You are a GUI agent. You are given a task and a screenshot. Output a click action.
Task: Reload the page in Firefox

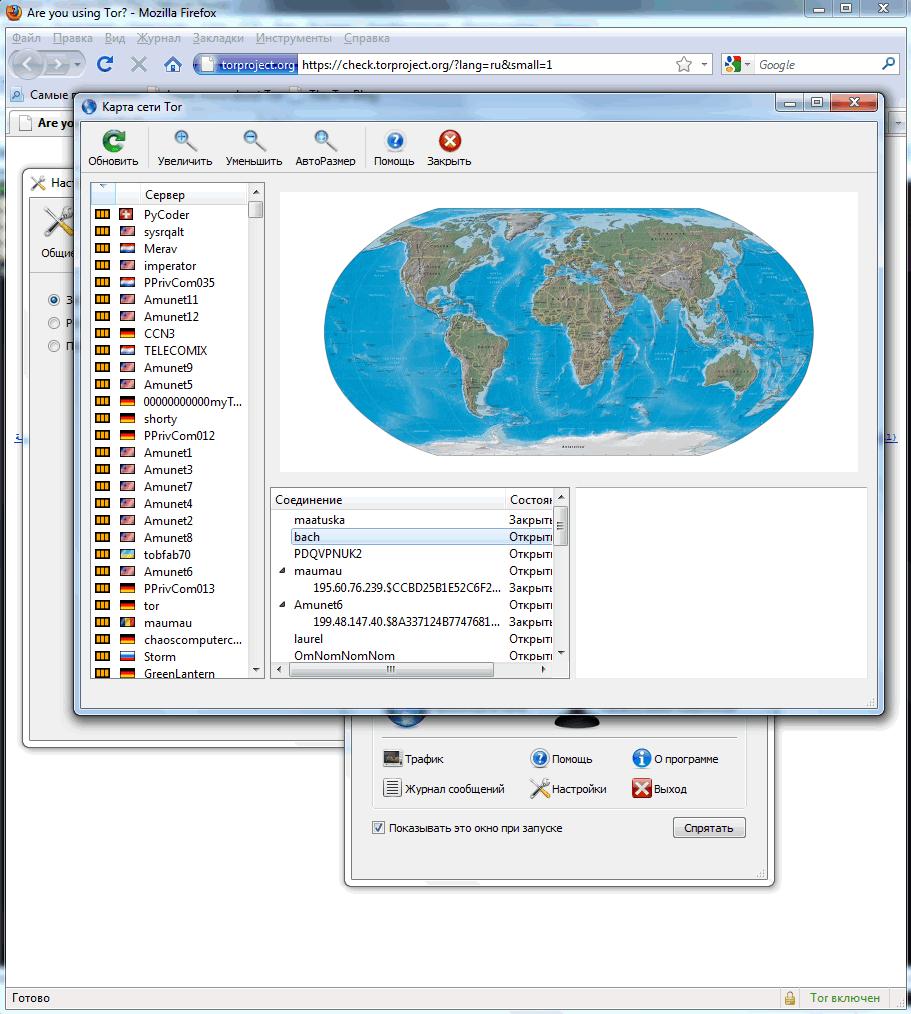pos(105,64)
